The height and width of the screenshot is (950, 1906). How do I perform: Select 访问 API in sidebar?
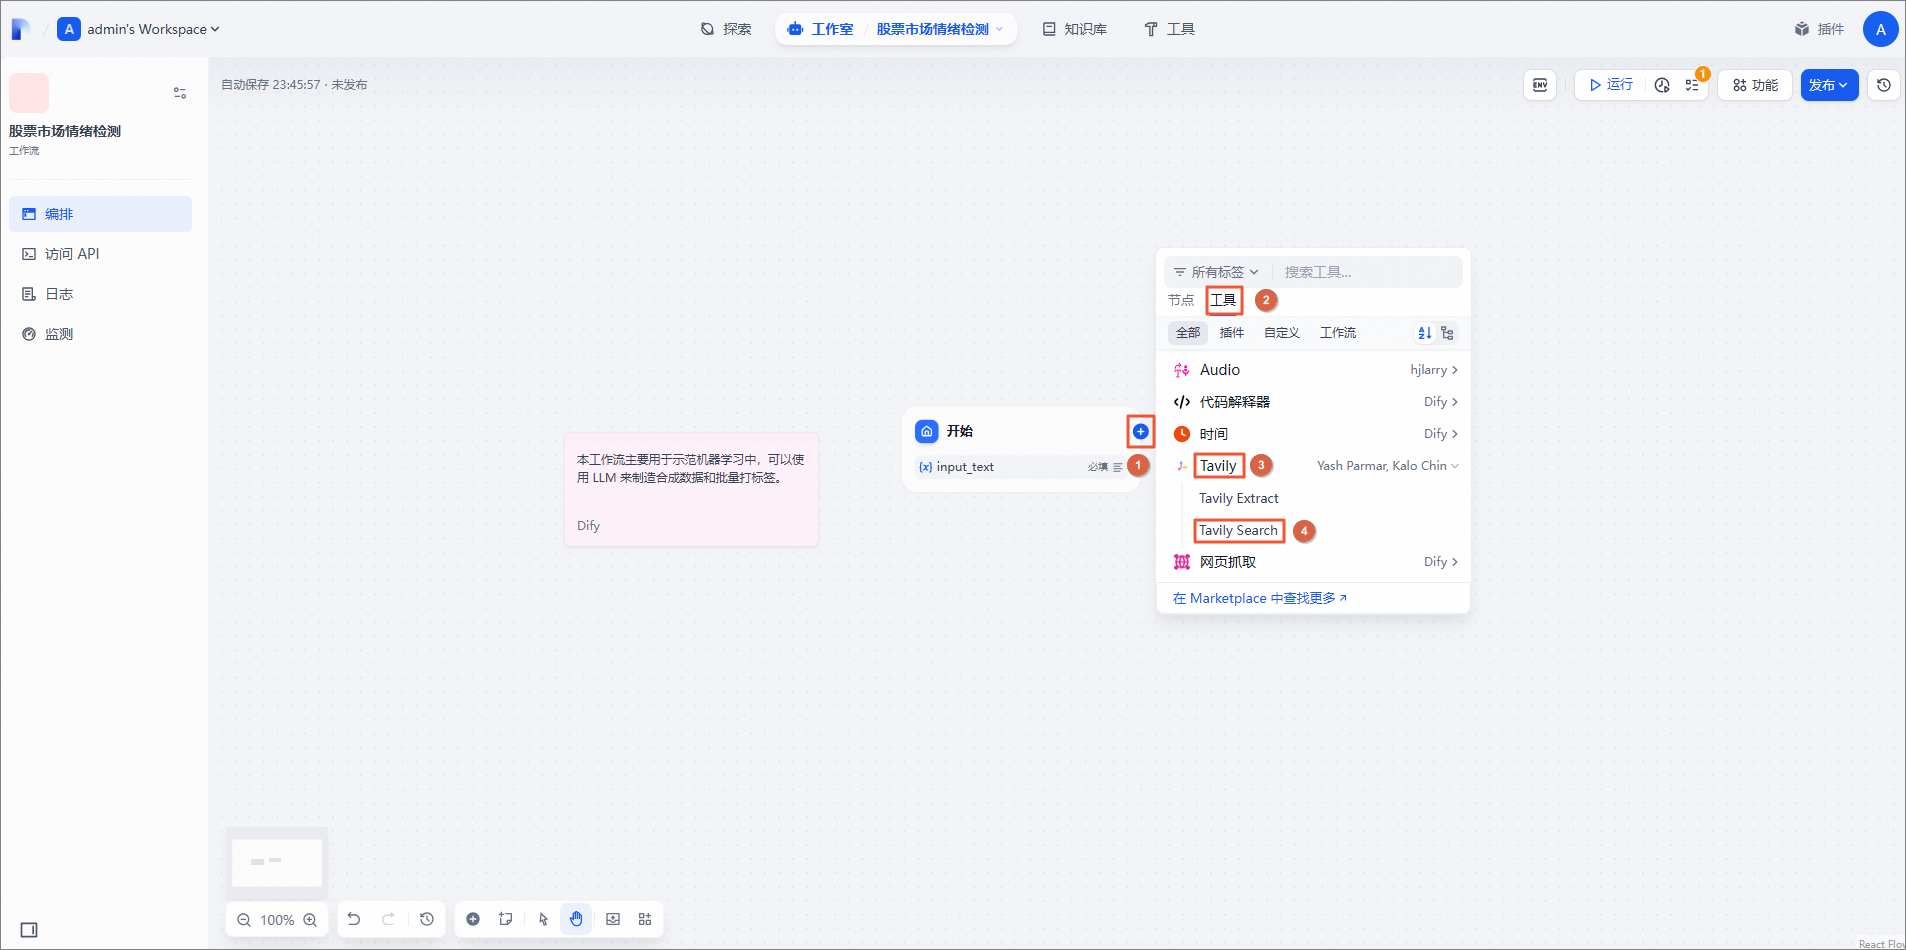point(100,254)
